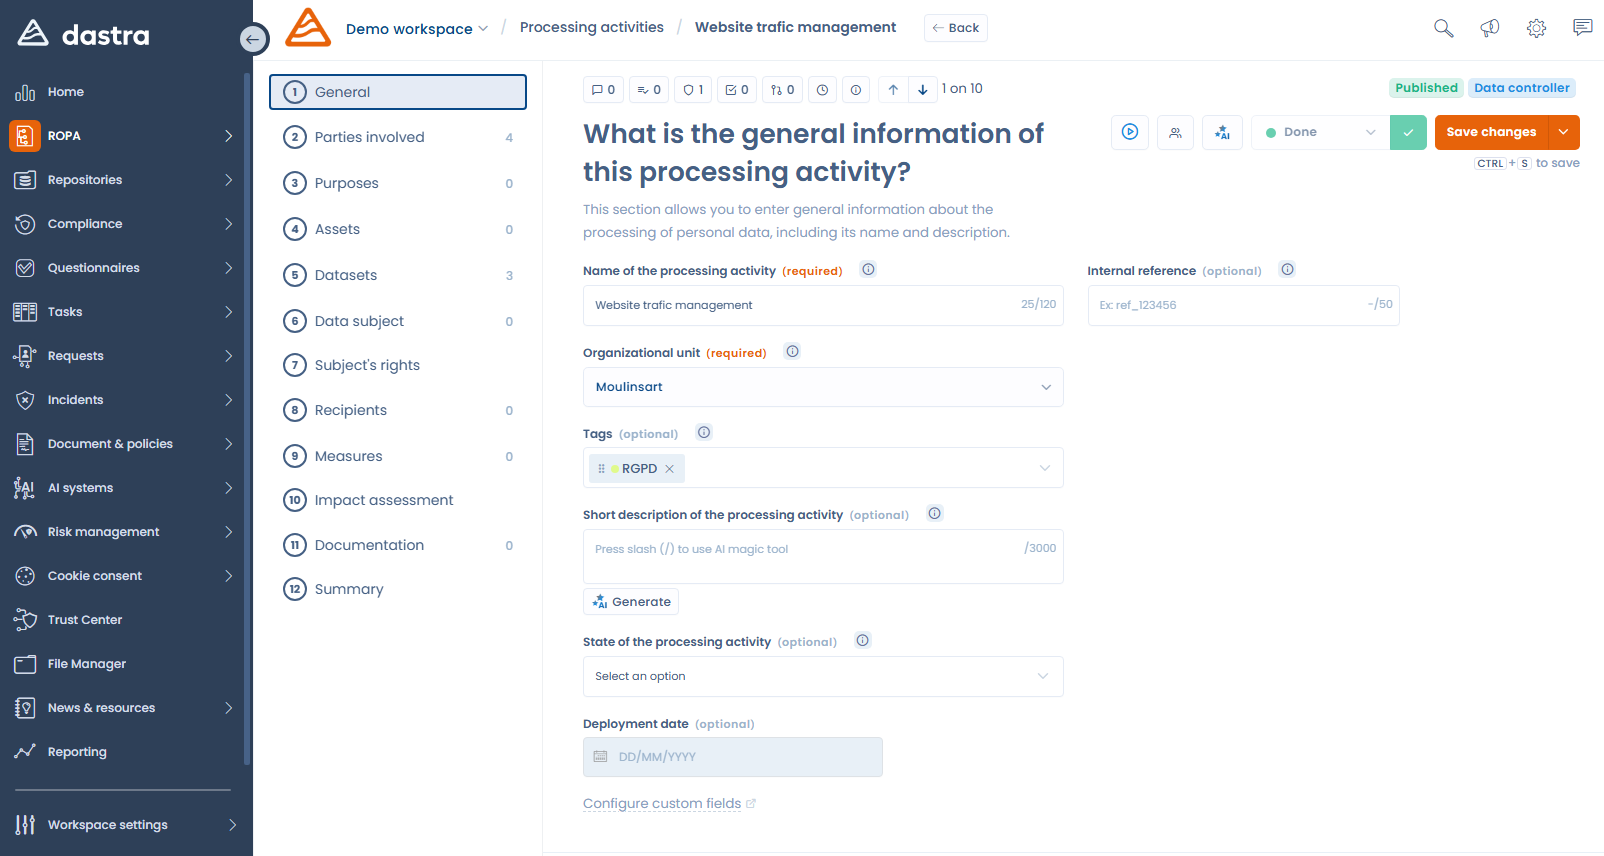Open the Reporting sidebar item
Screen dimensions: 1604x856
point(77,752)
